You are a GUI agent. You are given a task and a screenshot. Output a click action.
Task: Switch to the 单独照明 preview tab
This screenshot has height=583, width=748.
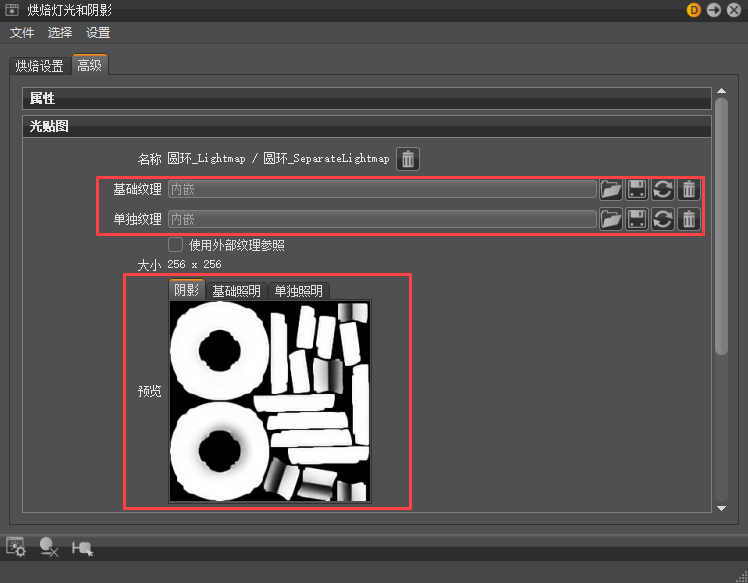[298, 291]
